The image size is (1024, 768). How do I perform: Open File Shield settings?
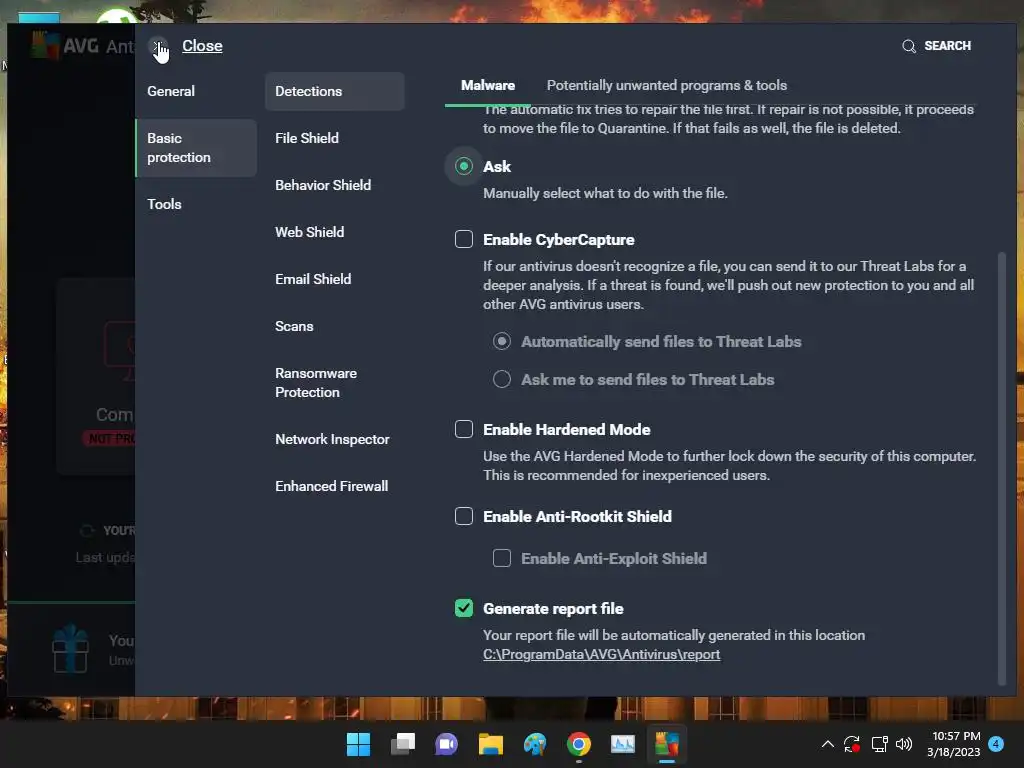click(307, 138)
